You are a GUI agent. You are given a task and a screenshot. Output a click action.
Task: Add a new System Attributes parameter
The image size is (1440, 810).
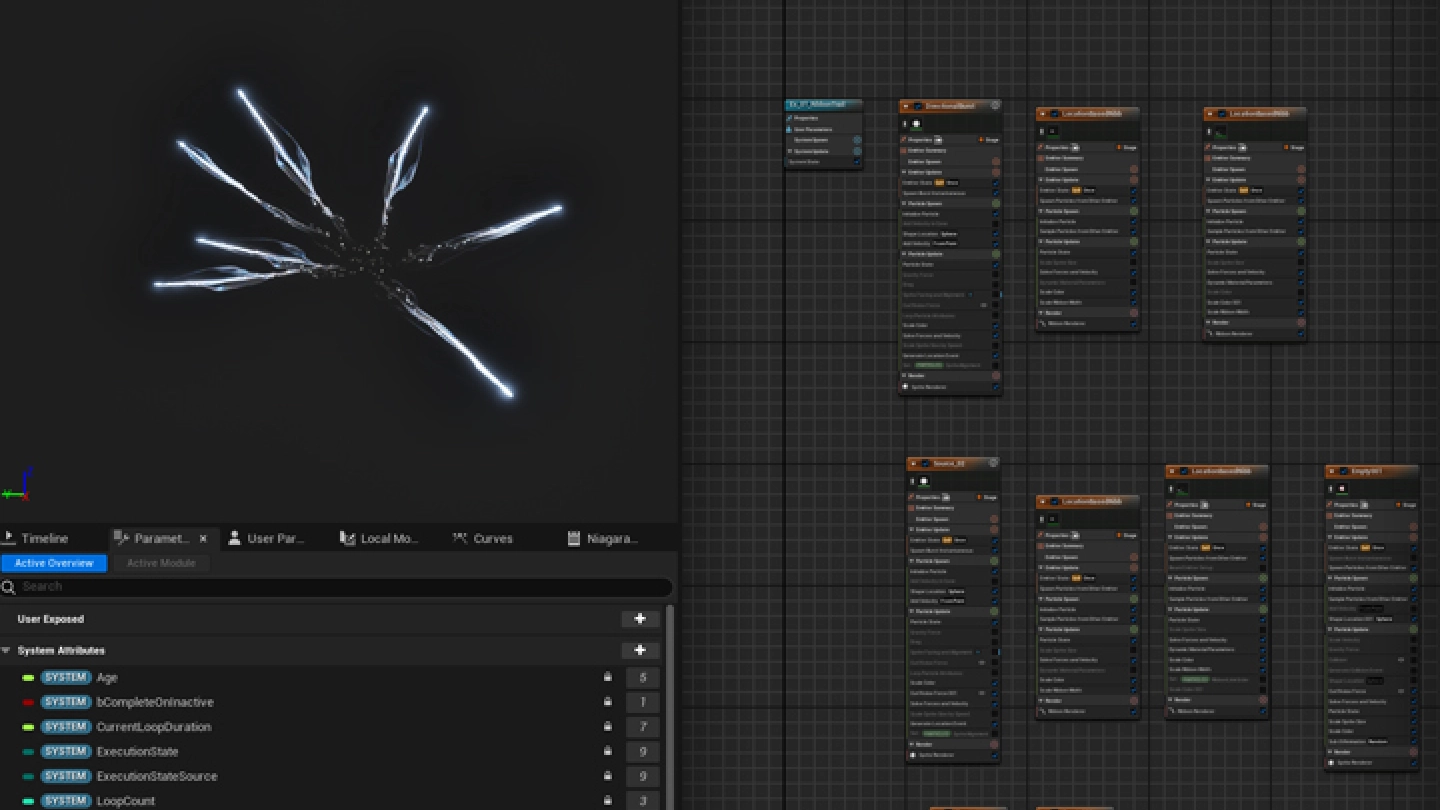click(x=640, y=650)
